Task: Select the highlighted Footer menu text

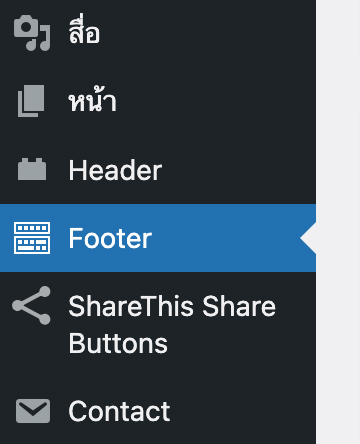Action: point(110,238)
